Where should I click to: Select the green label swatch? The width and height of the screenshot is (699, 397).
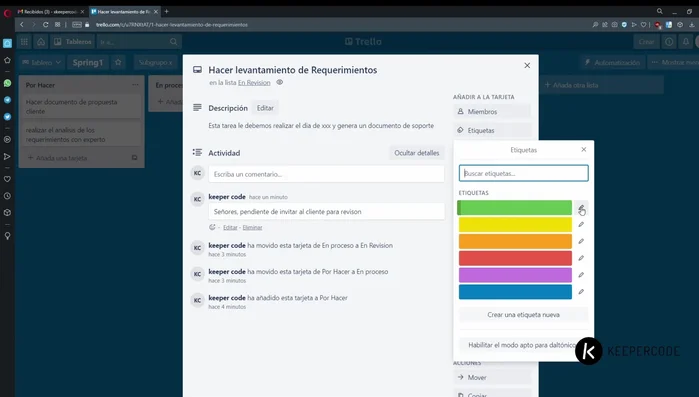pyautogui.click(x=515, y=208)
